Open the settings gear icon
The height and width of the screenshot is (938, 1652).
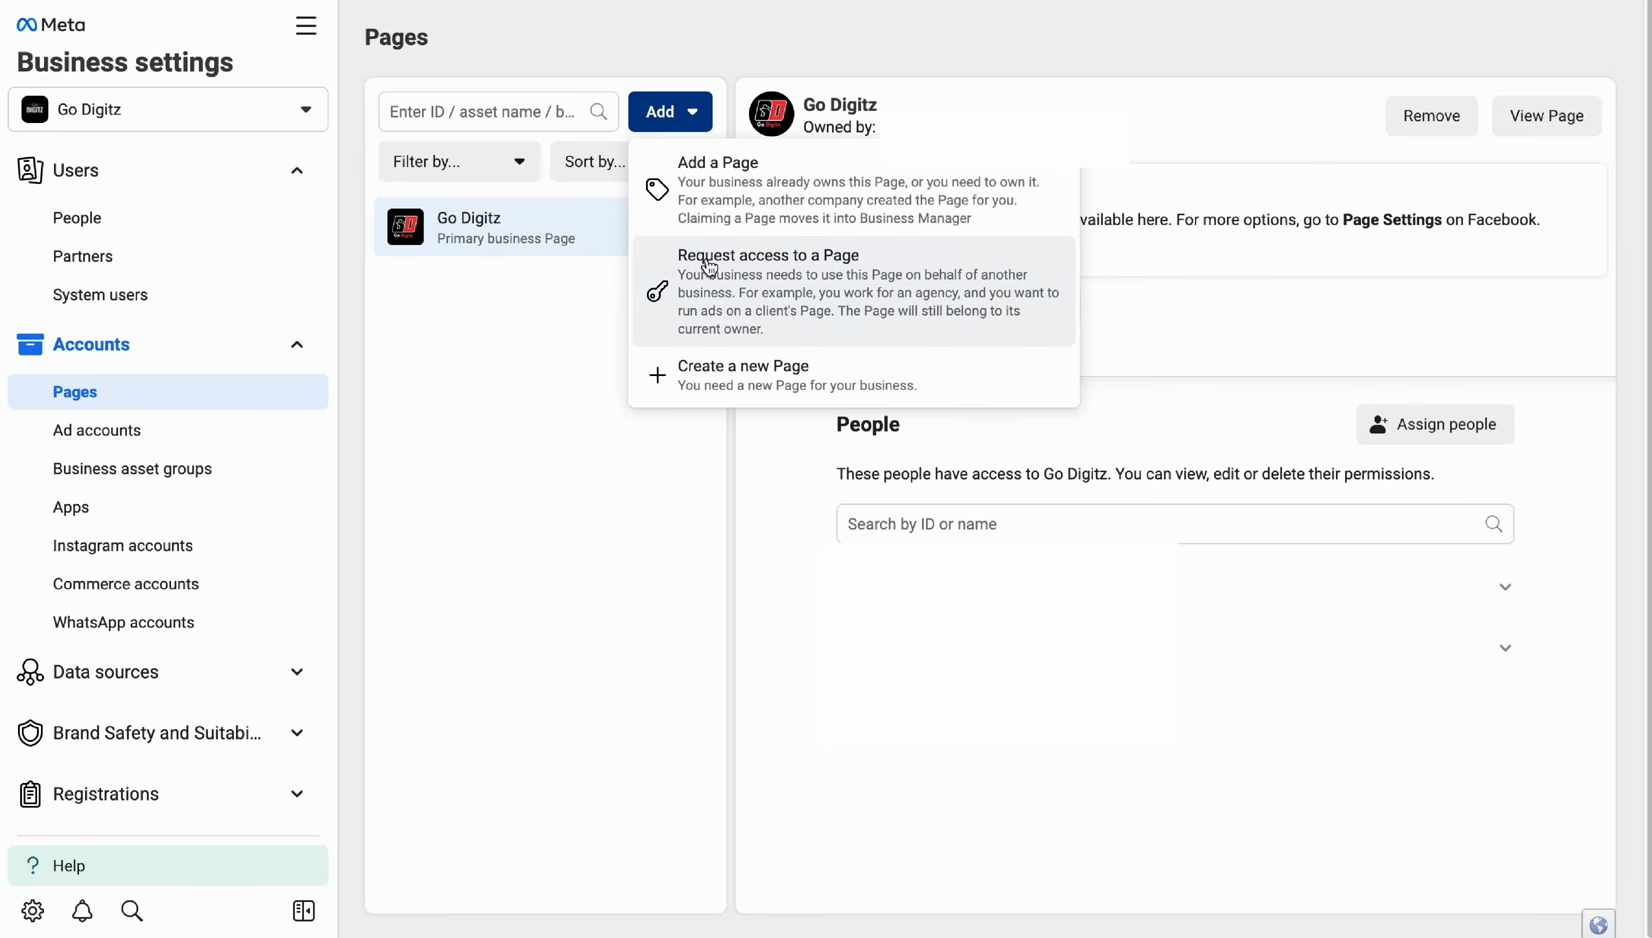coord(33,911)
